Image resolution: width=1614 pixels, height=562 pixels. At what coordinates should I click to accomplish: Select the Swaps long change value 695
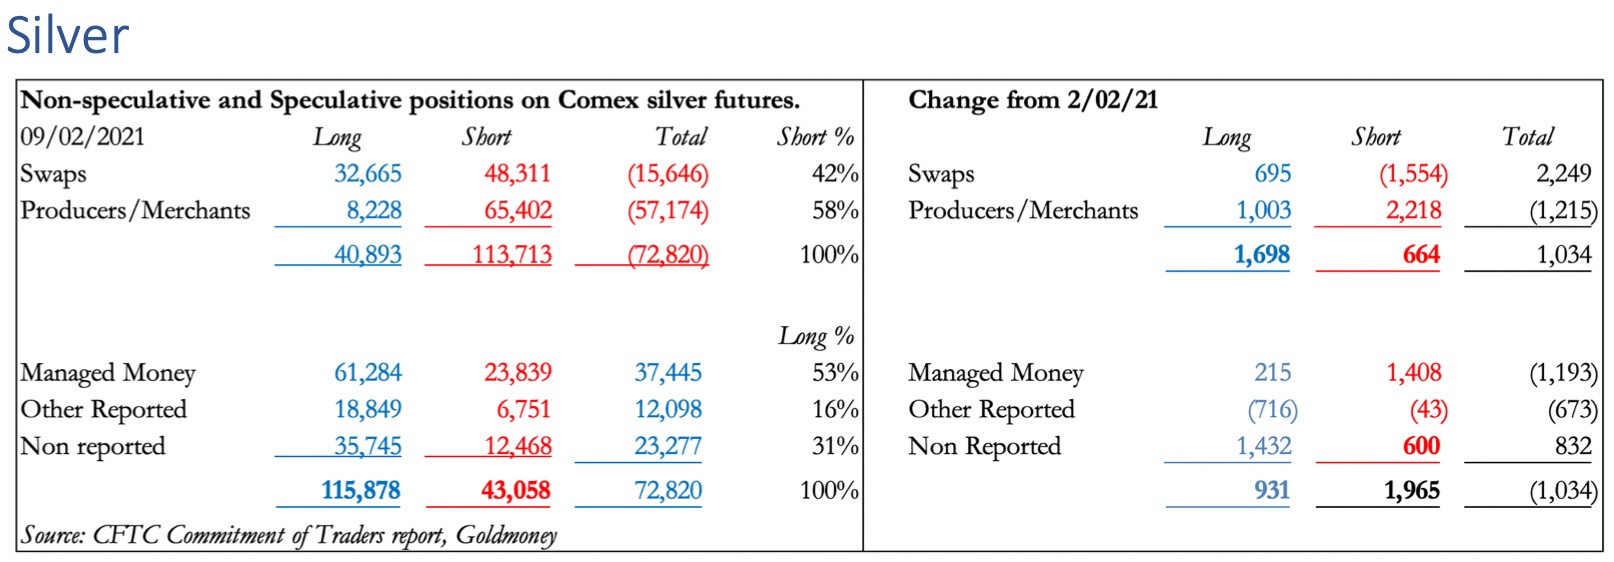pyautogui.click(x=1272, y=174)
